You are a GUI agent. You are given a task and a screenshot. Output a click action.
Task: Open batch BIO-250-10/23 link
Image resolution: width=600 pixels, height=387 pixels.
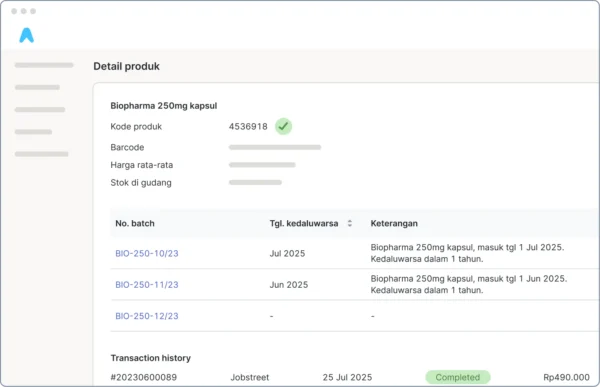pos(147,253)
